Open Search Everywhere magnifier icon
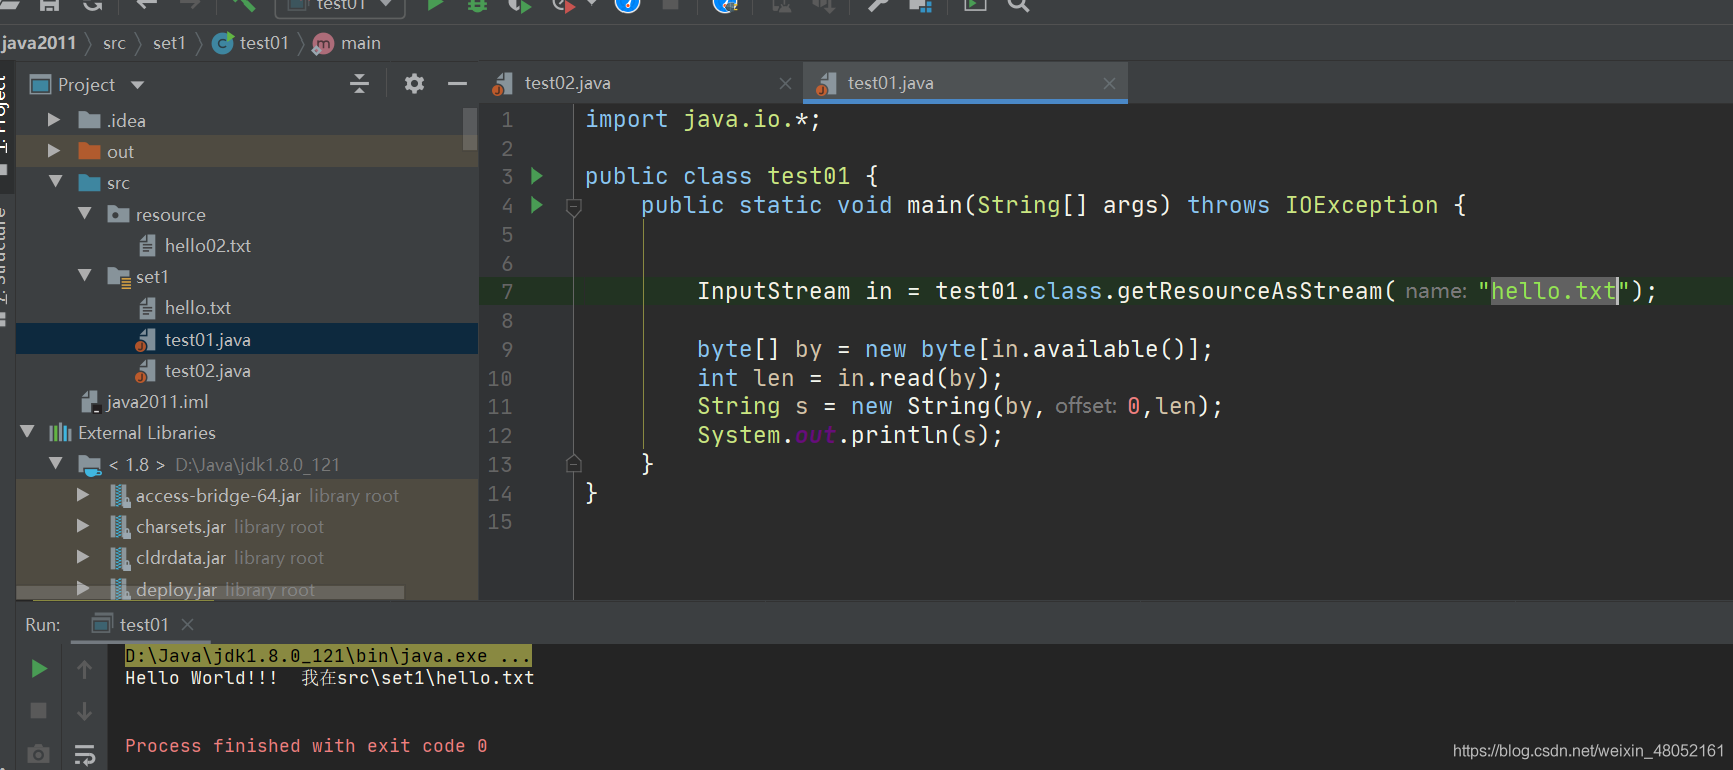 (1017, 5)
